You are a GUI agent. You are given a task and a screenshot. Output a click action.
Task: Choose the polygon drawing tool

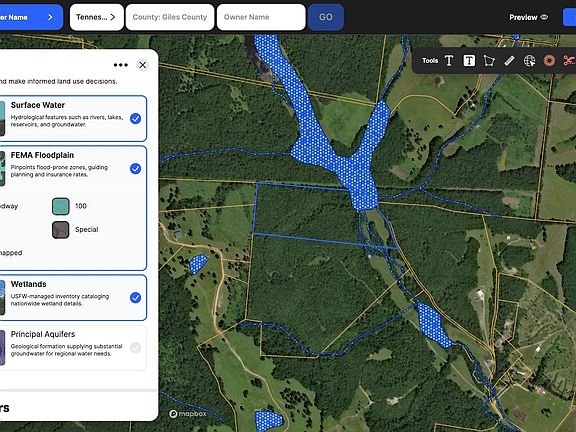[x=489, y=61]
